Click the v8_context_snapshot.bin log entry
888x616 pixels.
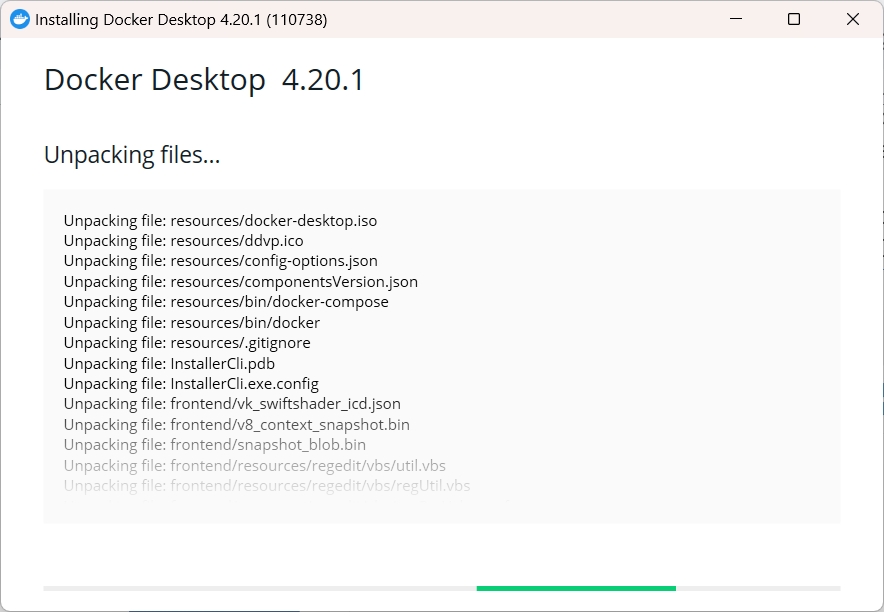236,425
